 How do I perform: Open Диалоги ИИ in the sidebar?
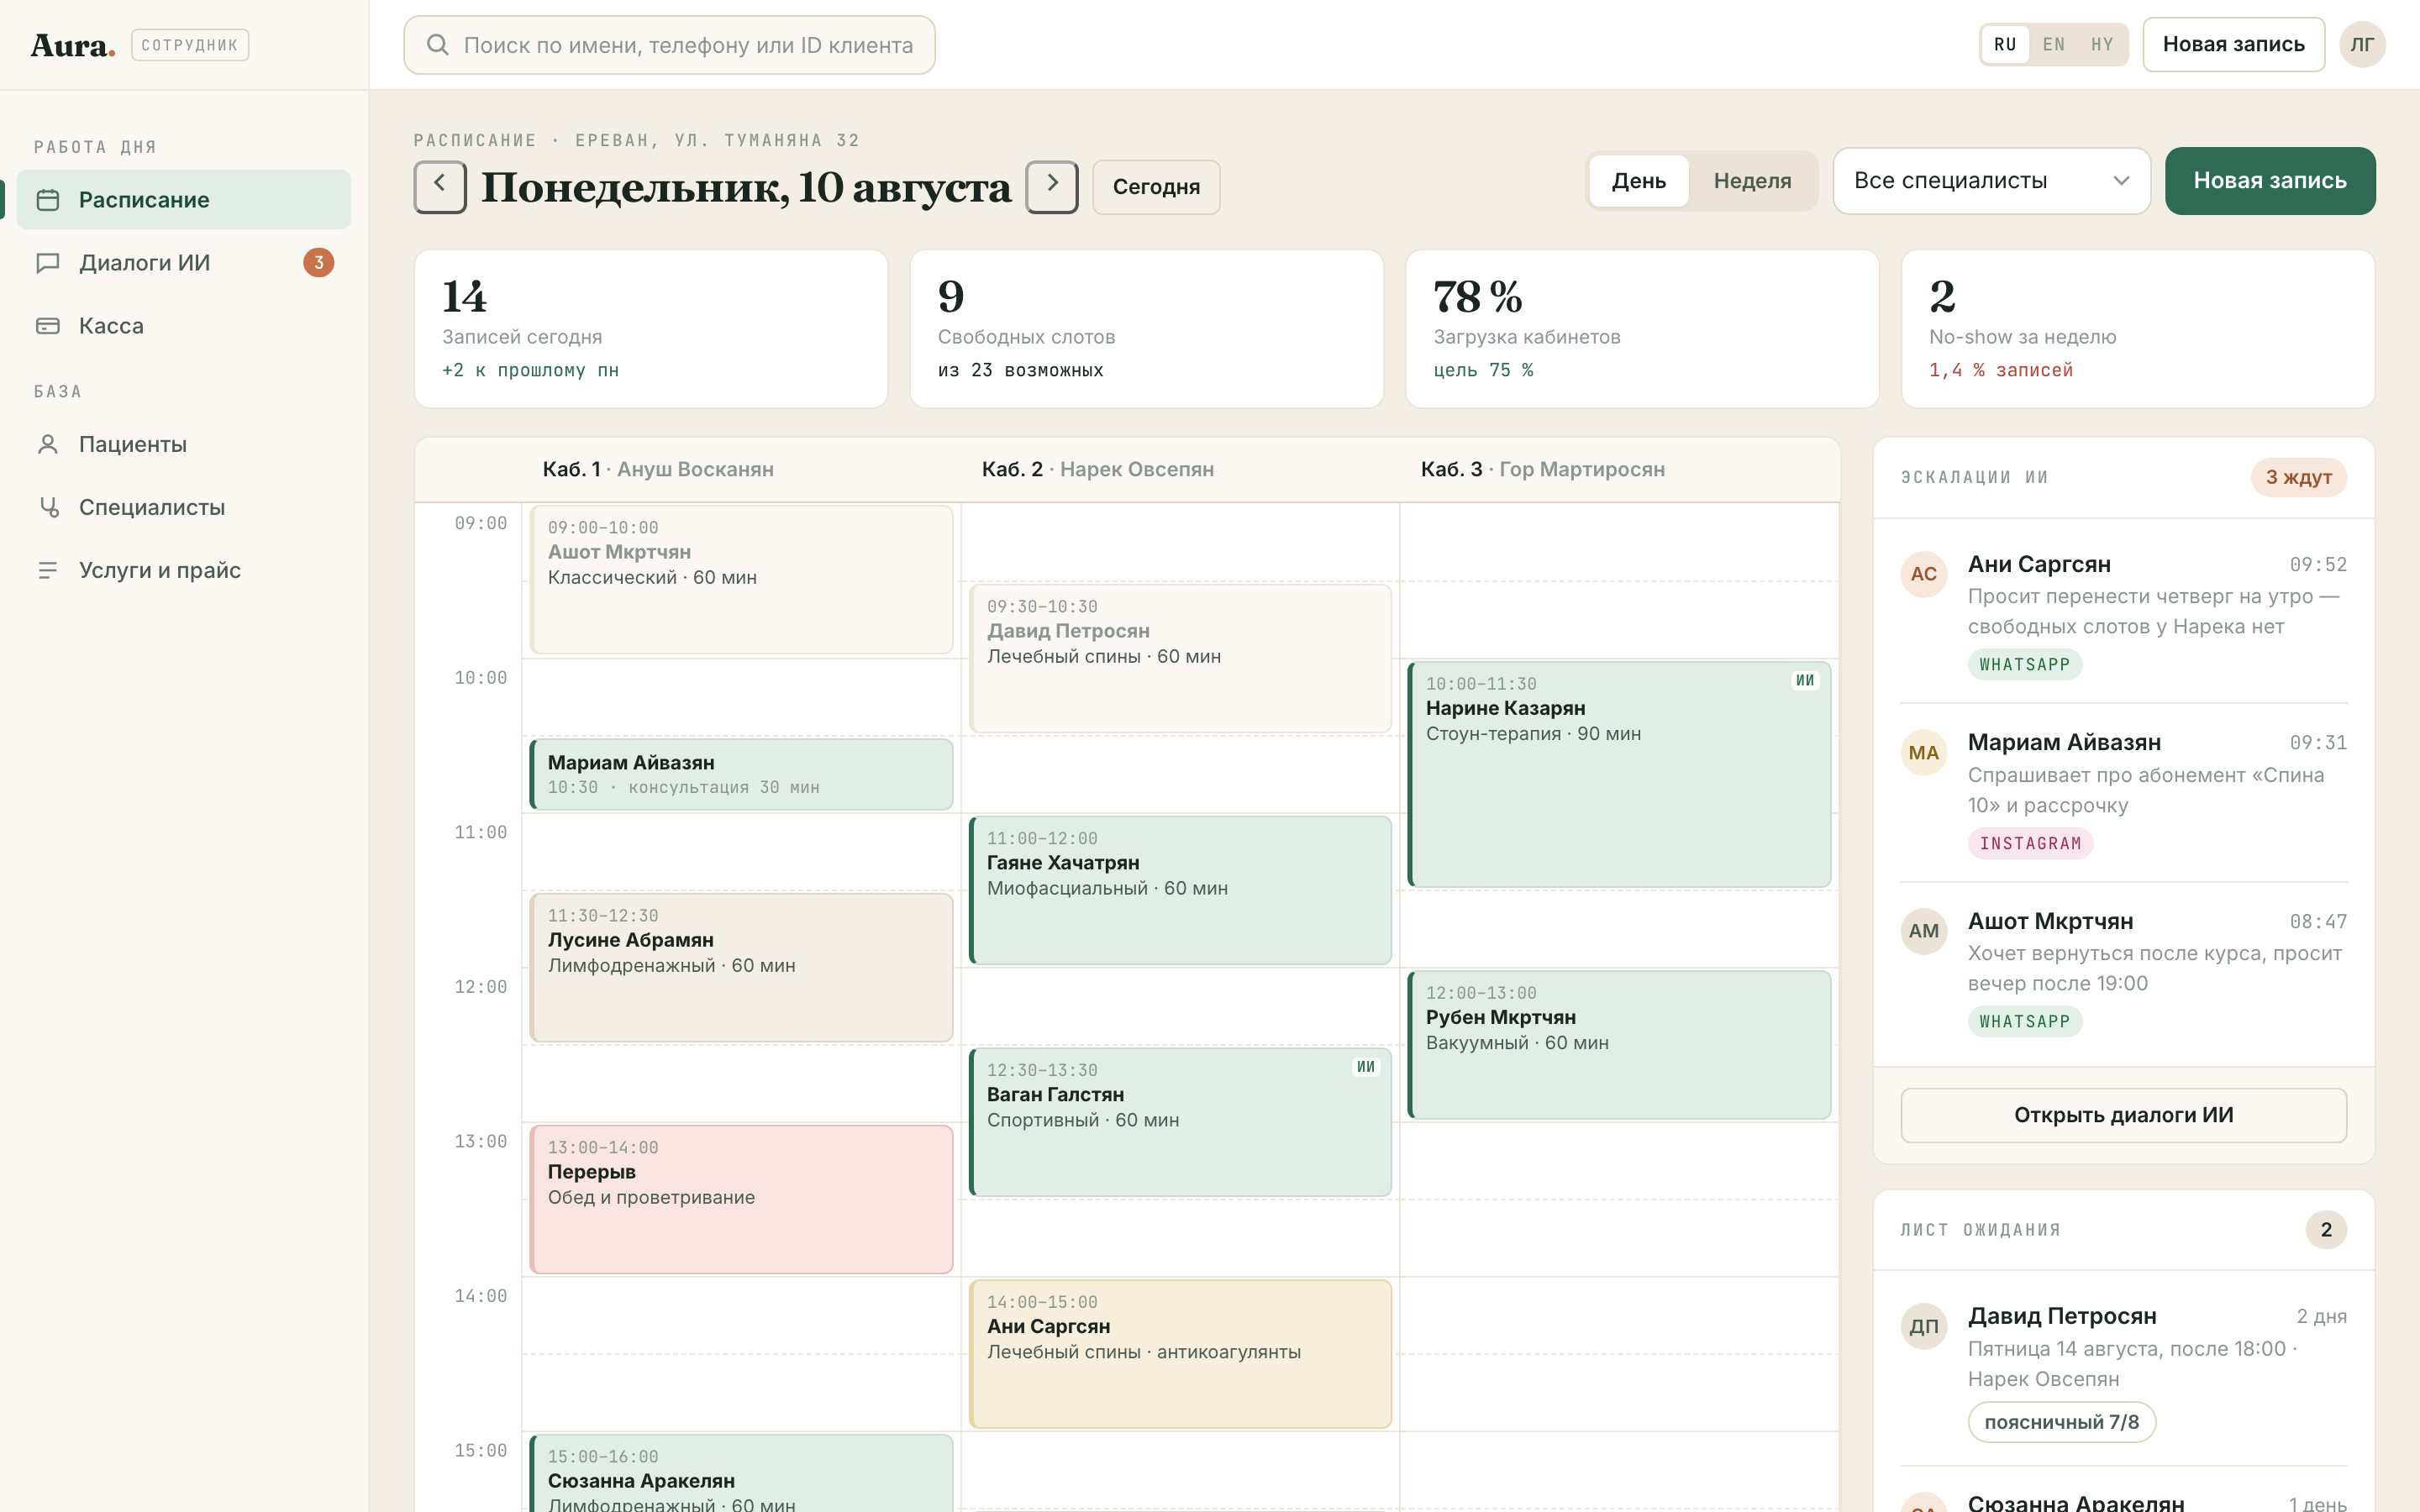click(x=184, y=262)
